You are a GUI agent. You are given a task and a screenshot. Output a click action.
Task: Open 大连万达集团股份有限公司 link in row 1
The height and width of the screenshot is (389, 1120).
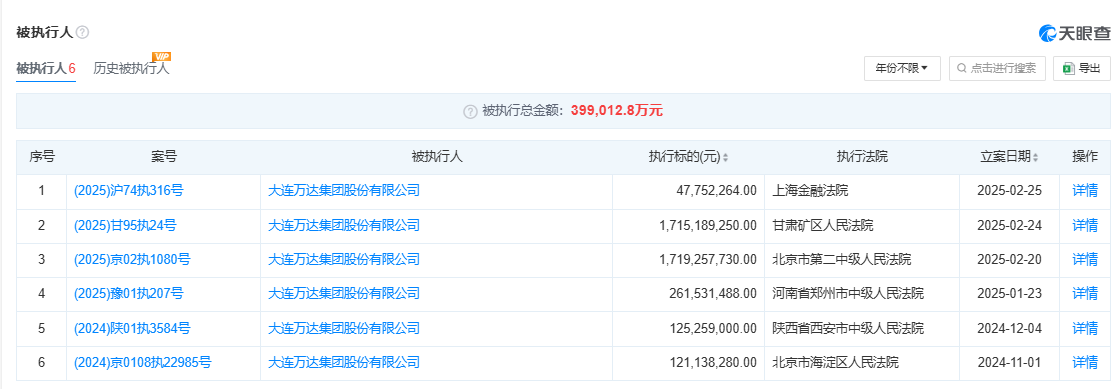tap(344, 191)
